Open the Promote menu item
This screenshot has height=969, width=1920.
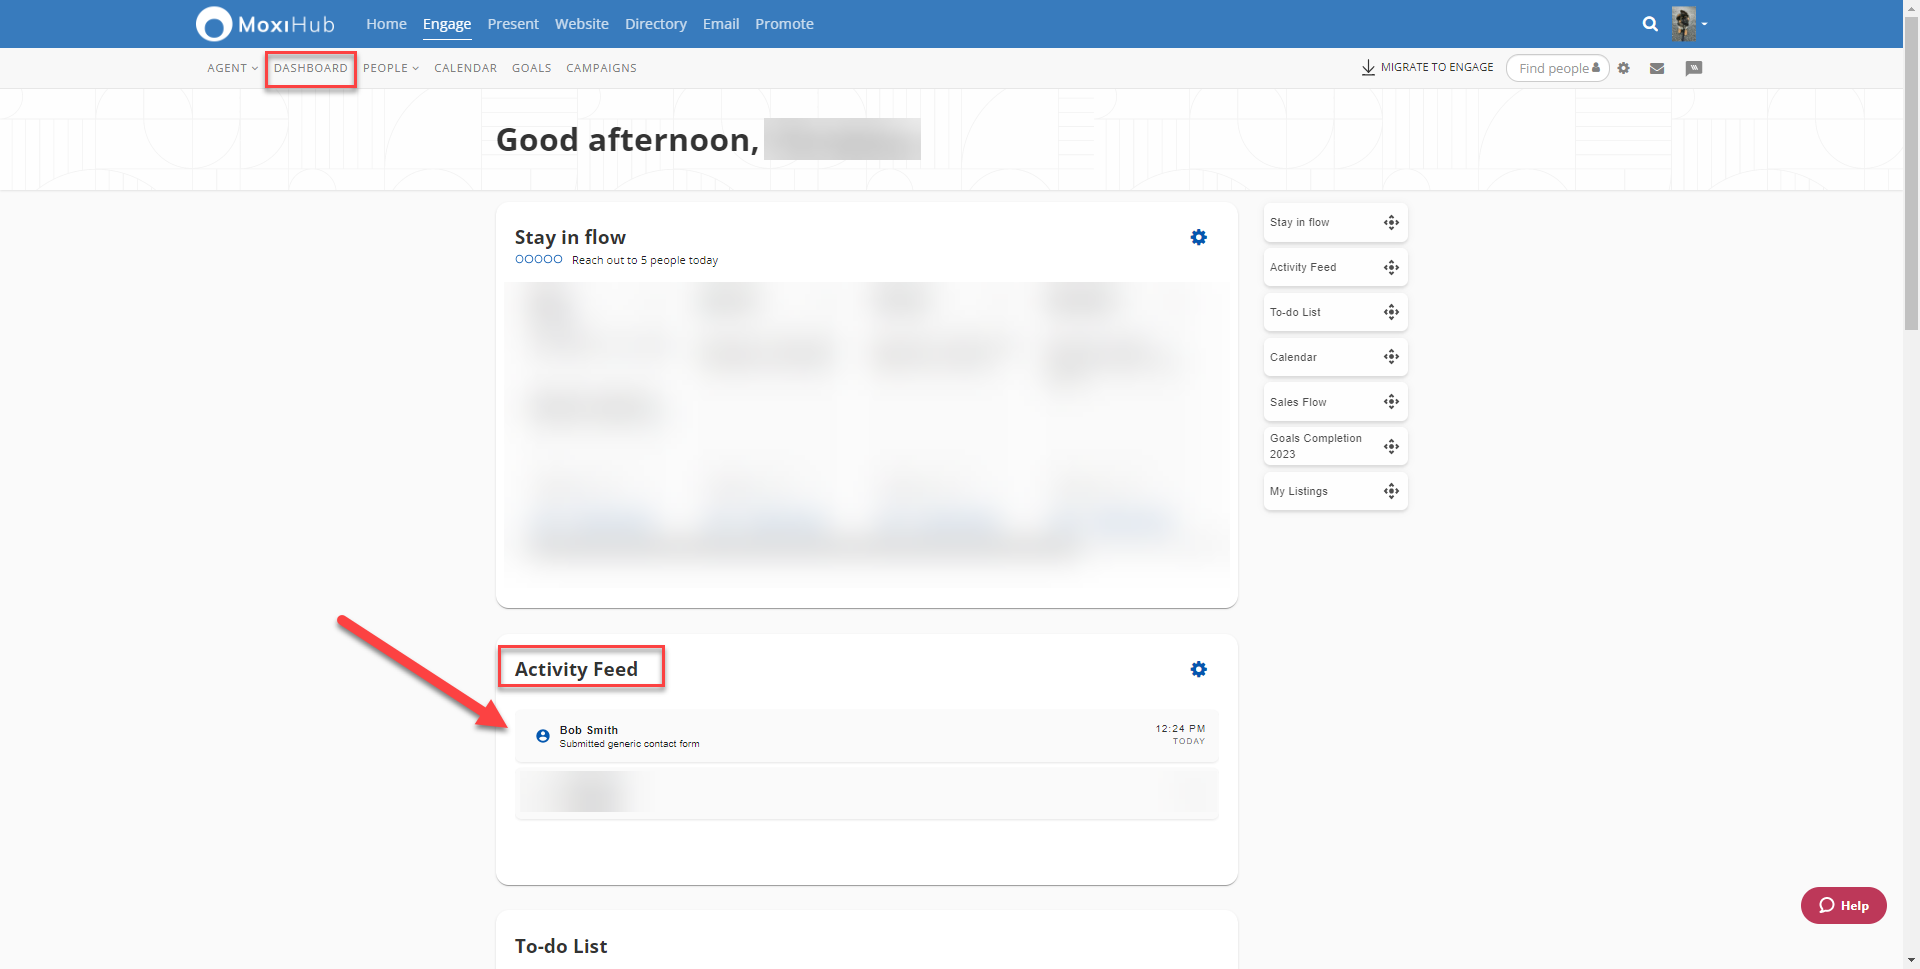click(784, 24)
